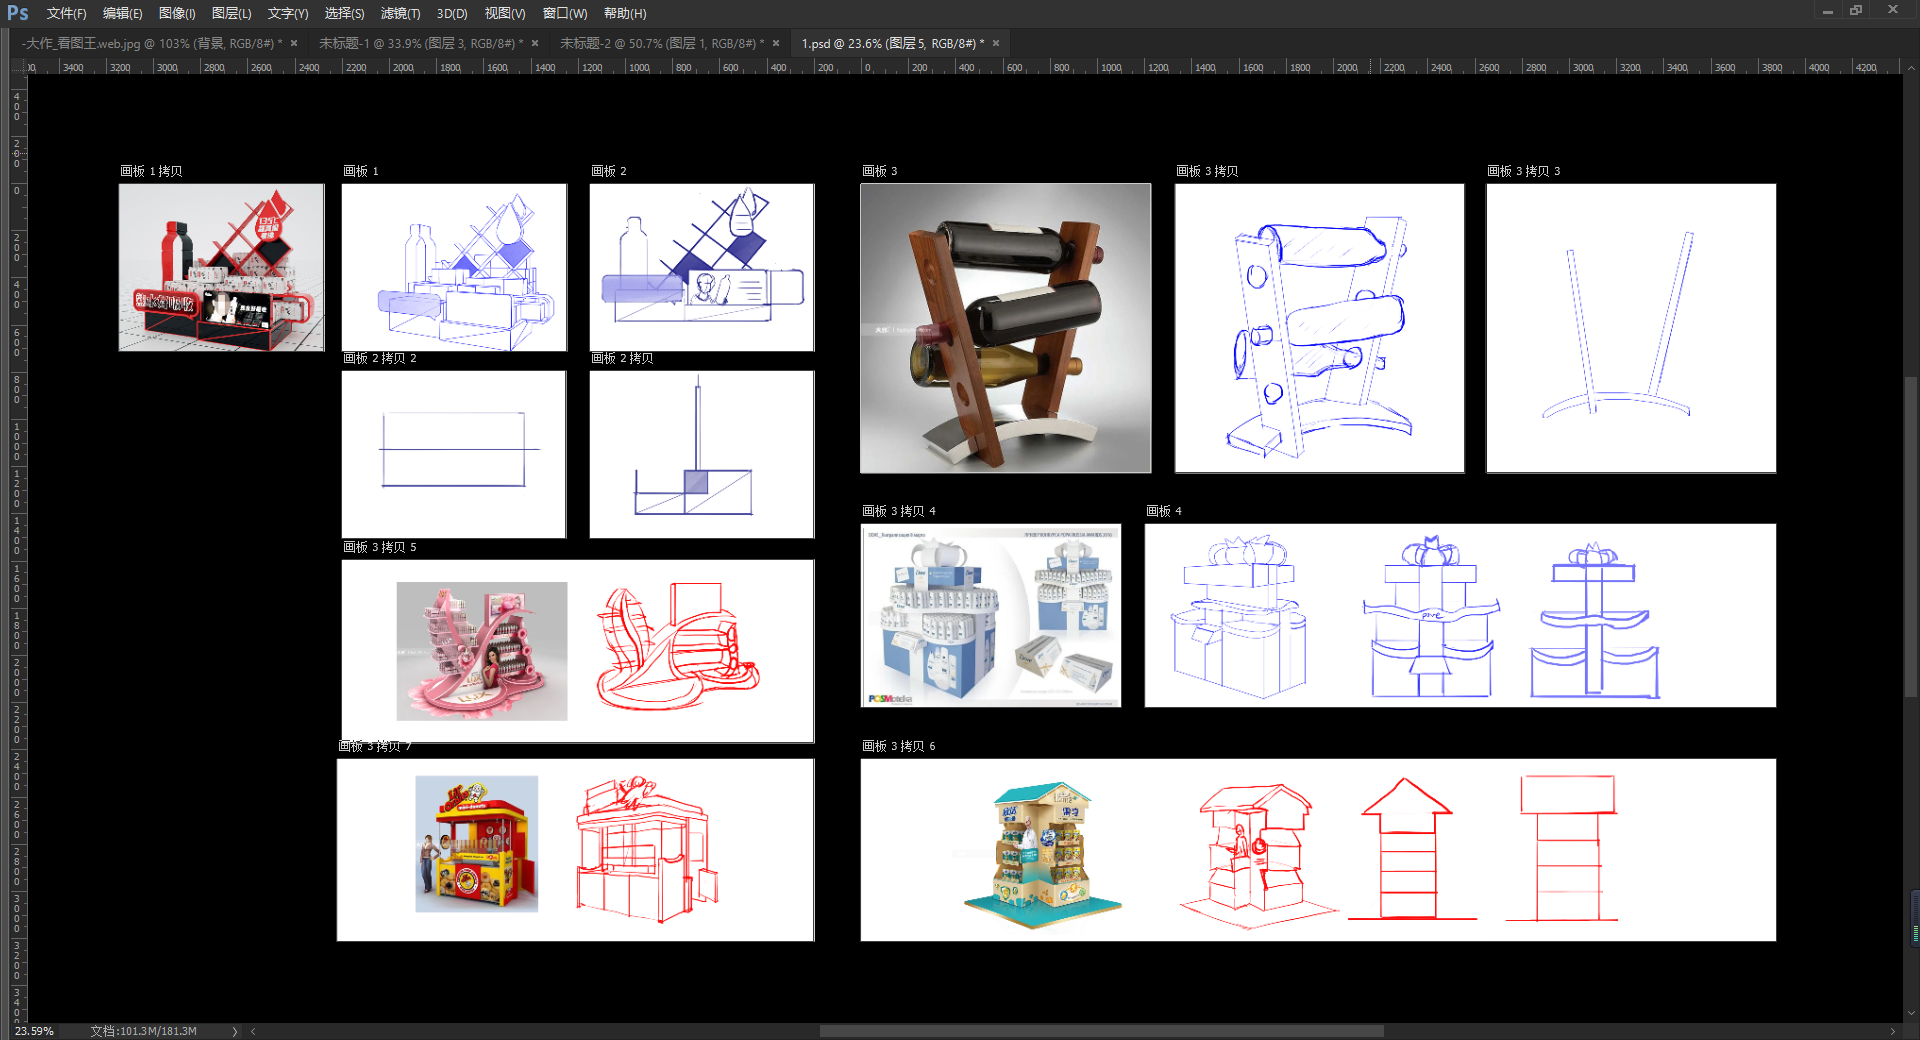Click the vertical scrollbar down arrow

pyautogui.click(x=1911, y=1013)
